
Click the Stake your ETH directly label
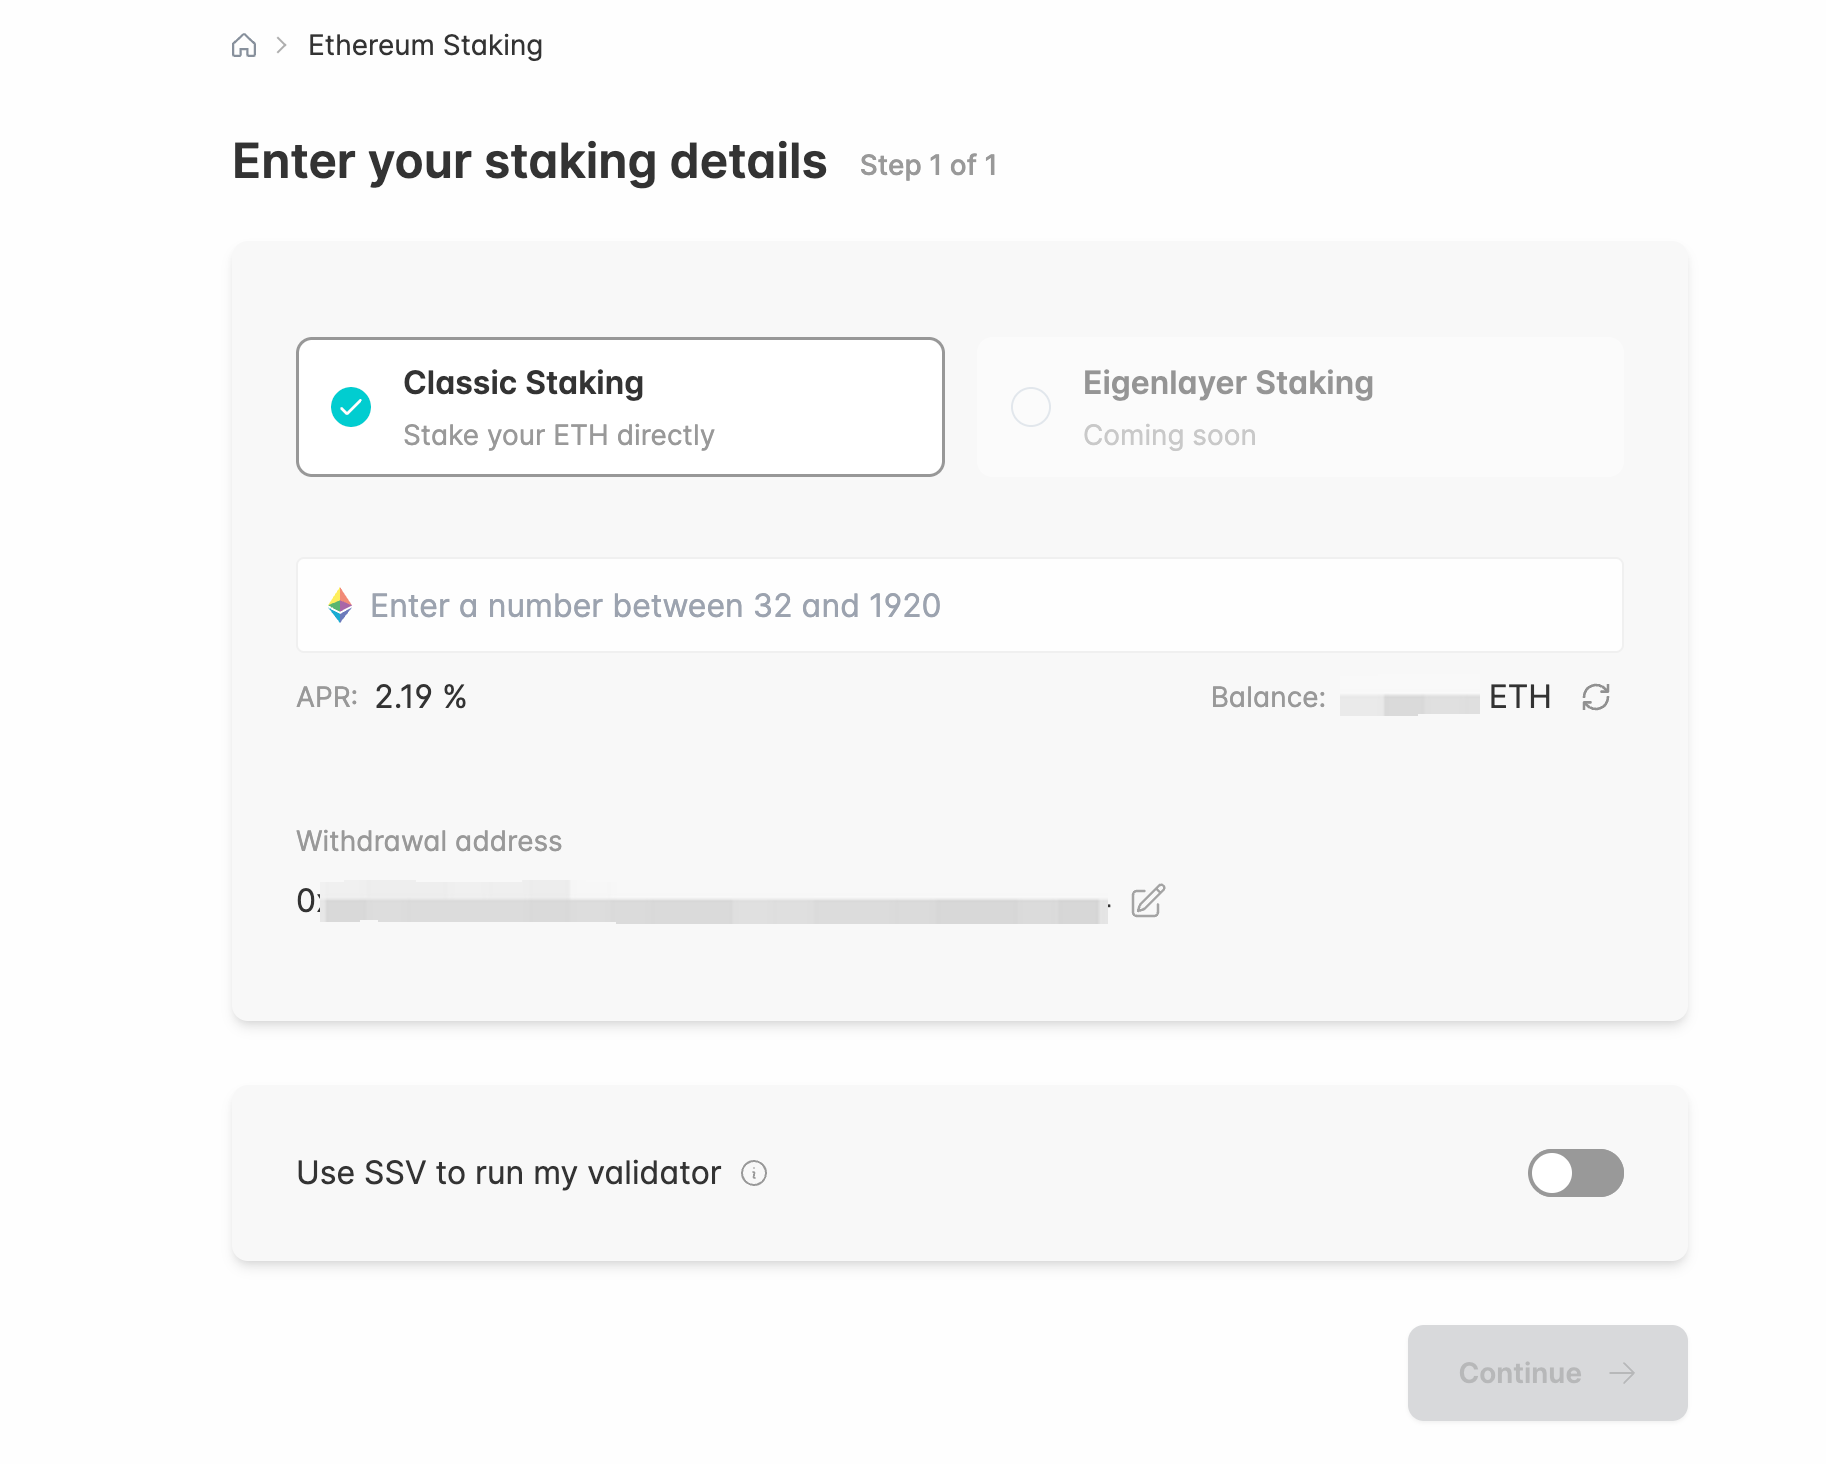point(559,434)
